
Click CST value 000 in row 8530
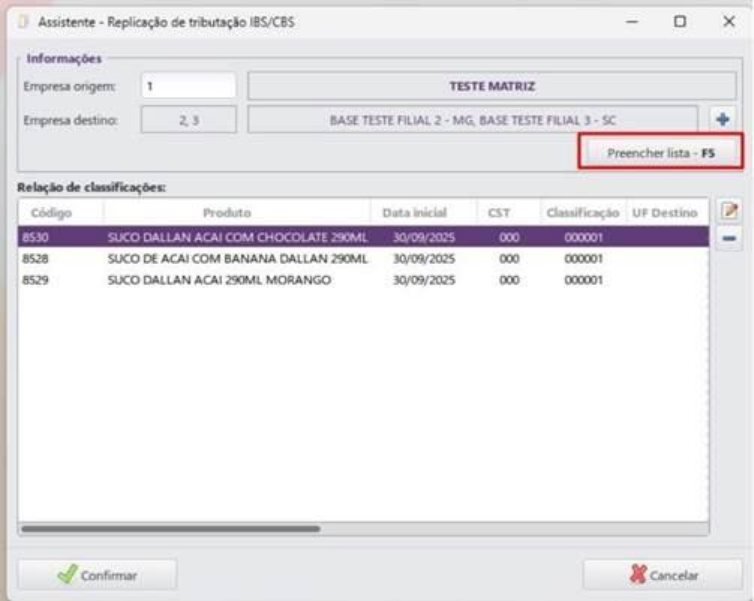click(509, 237)
